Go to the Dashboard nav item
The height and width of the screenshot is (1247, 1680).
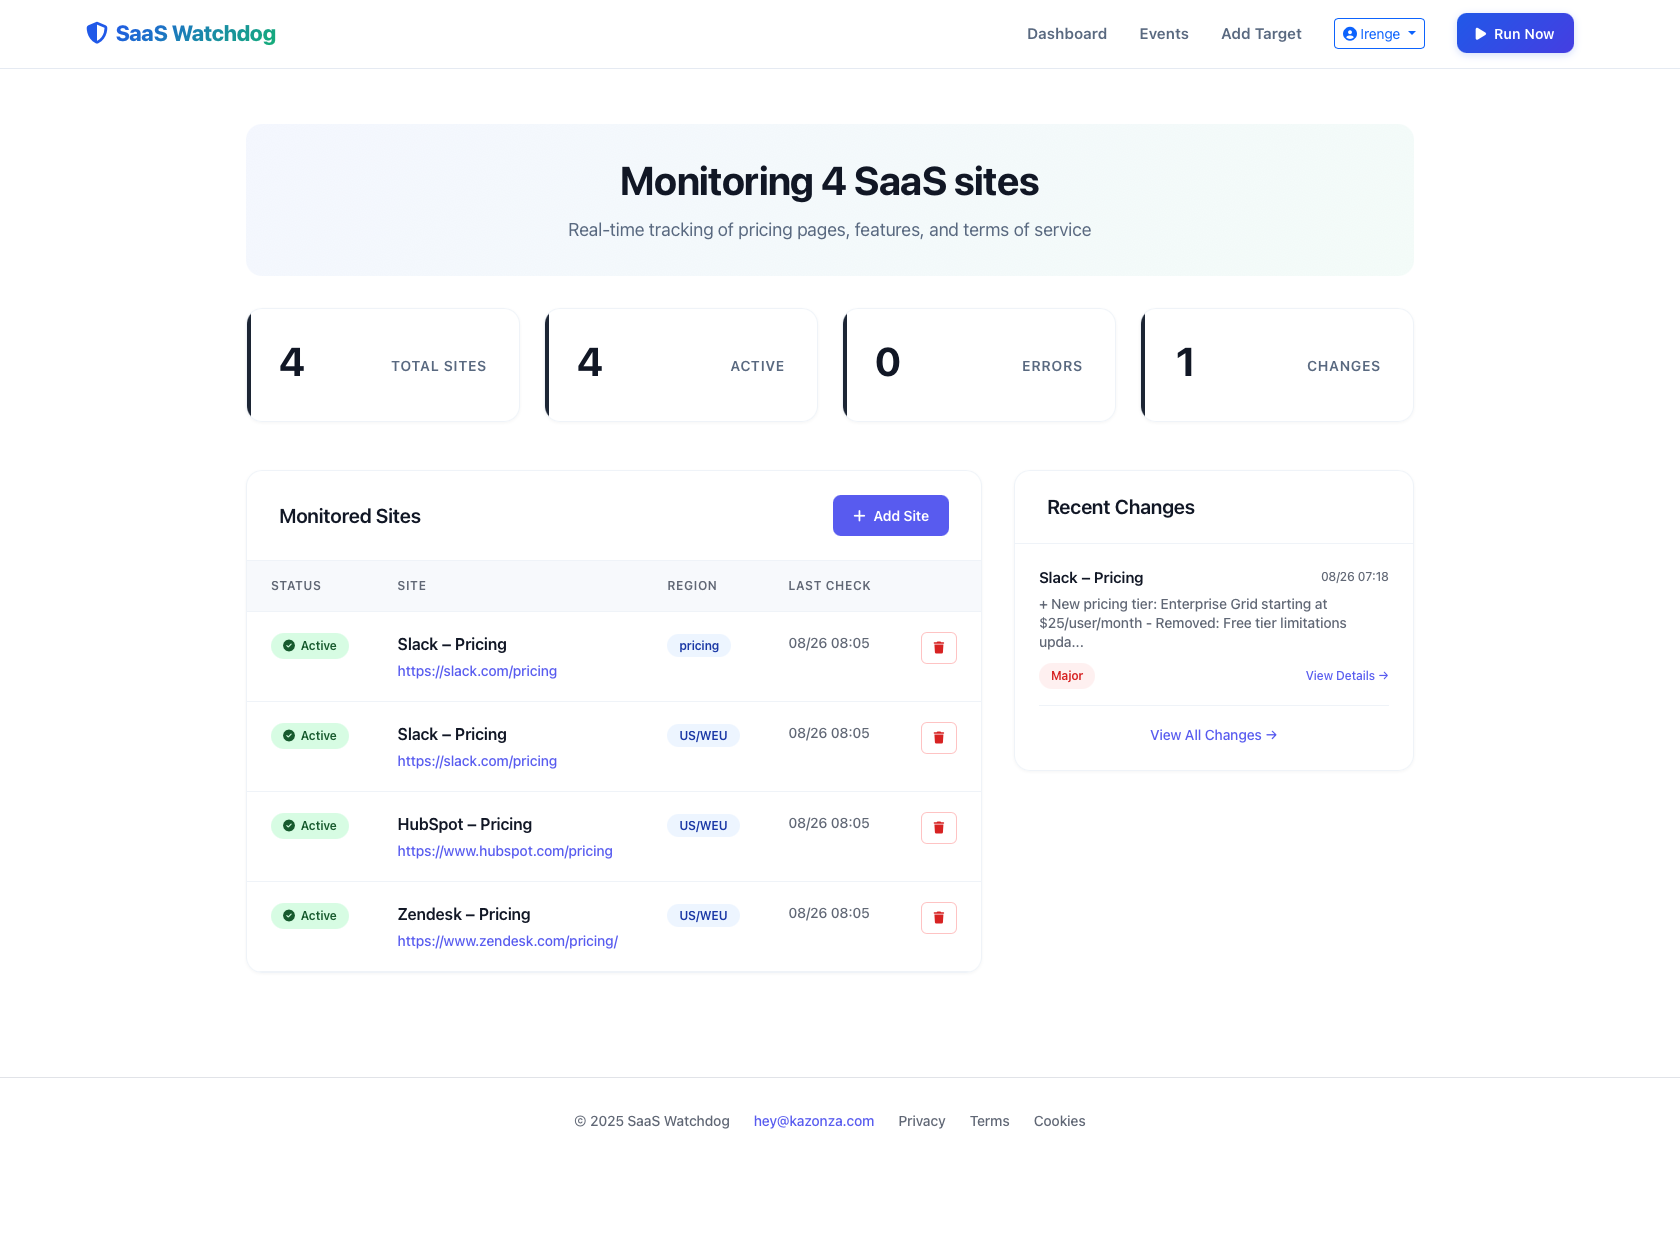click(1066, 34)
